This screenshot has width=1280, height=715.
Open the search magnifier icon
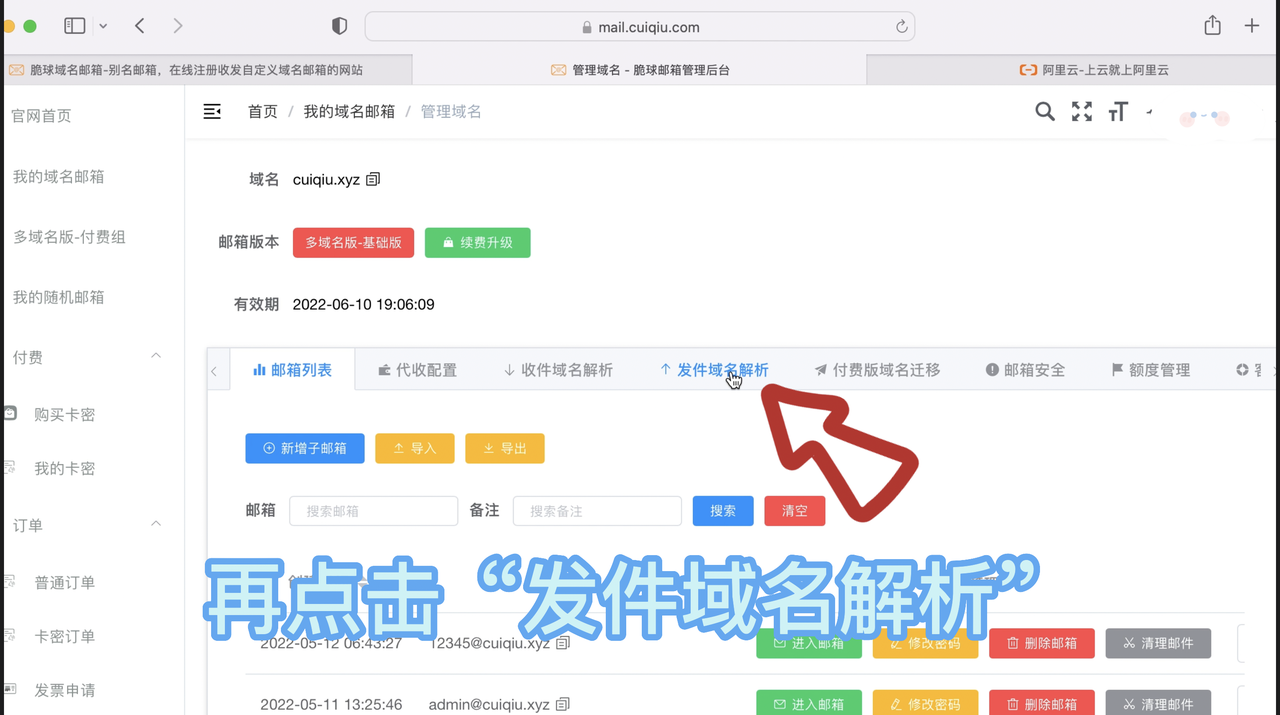point(1045,111)
